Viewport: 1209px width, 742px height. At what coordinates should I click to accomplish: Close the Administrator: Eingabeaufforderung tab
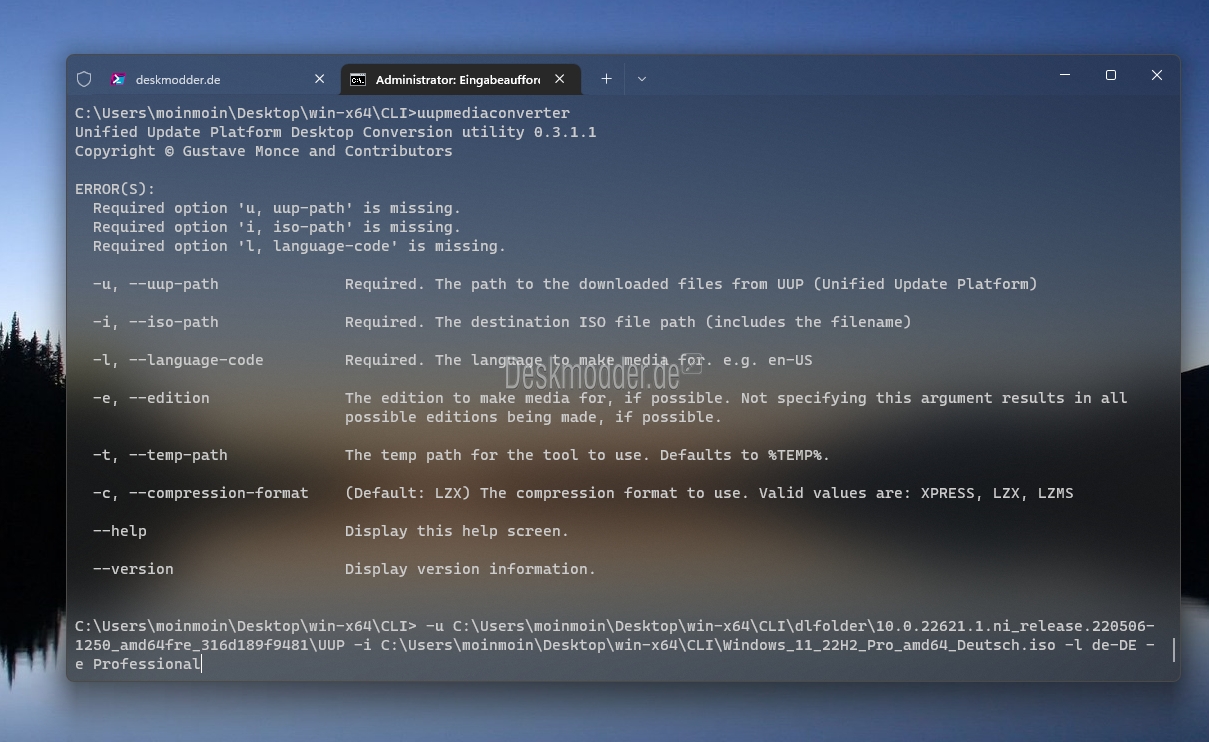560,79
